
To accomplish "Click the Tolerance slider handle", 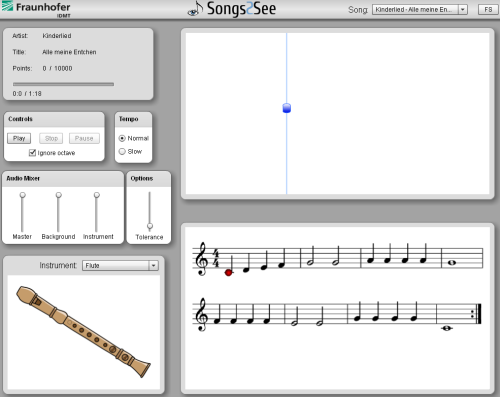I will click(150, 226).
